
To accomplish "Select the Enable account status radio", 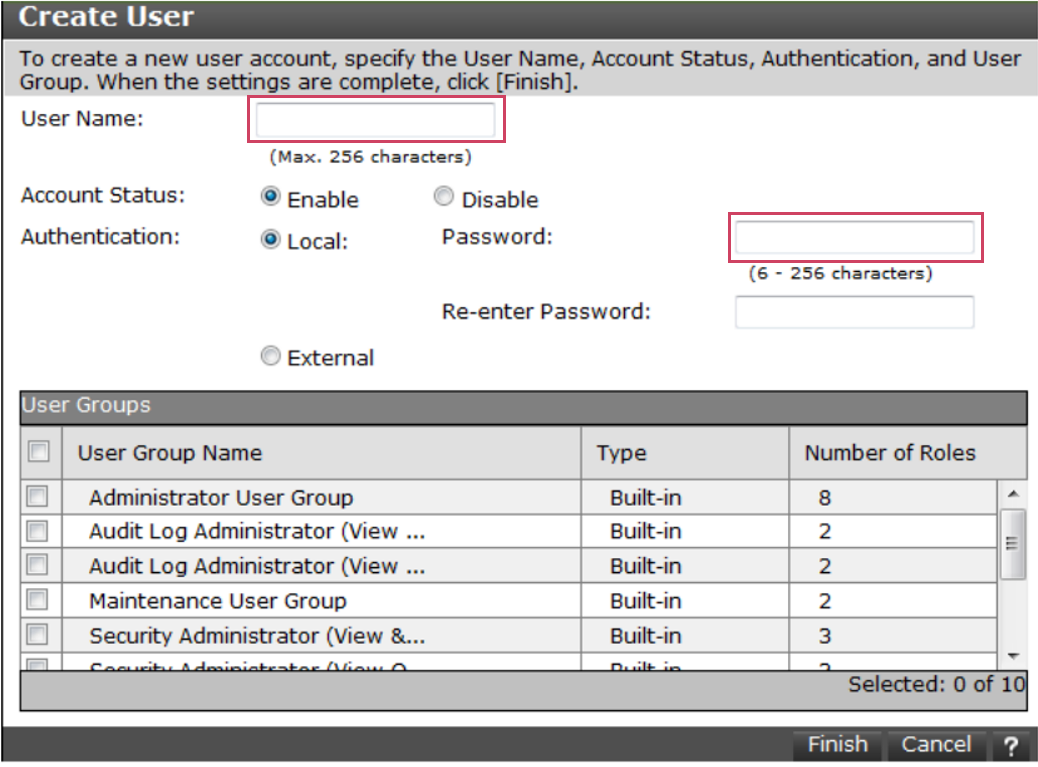I will click(270, 198).
